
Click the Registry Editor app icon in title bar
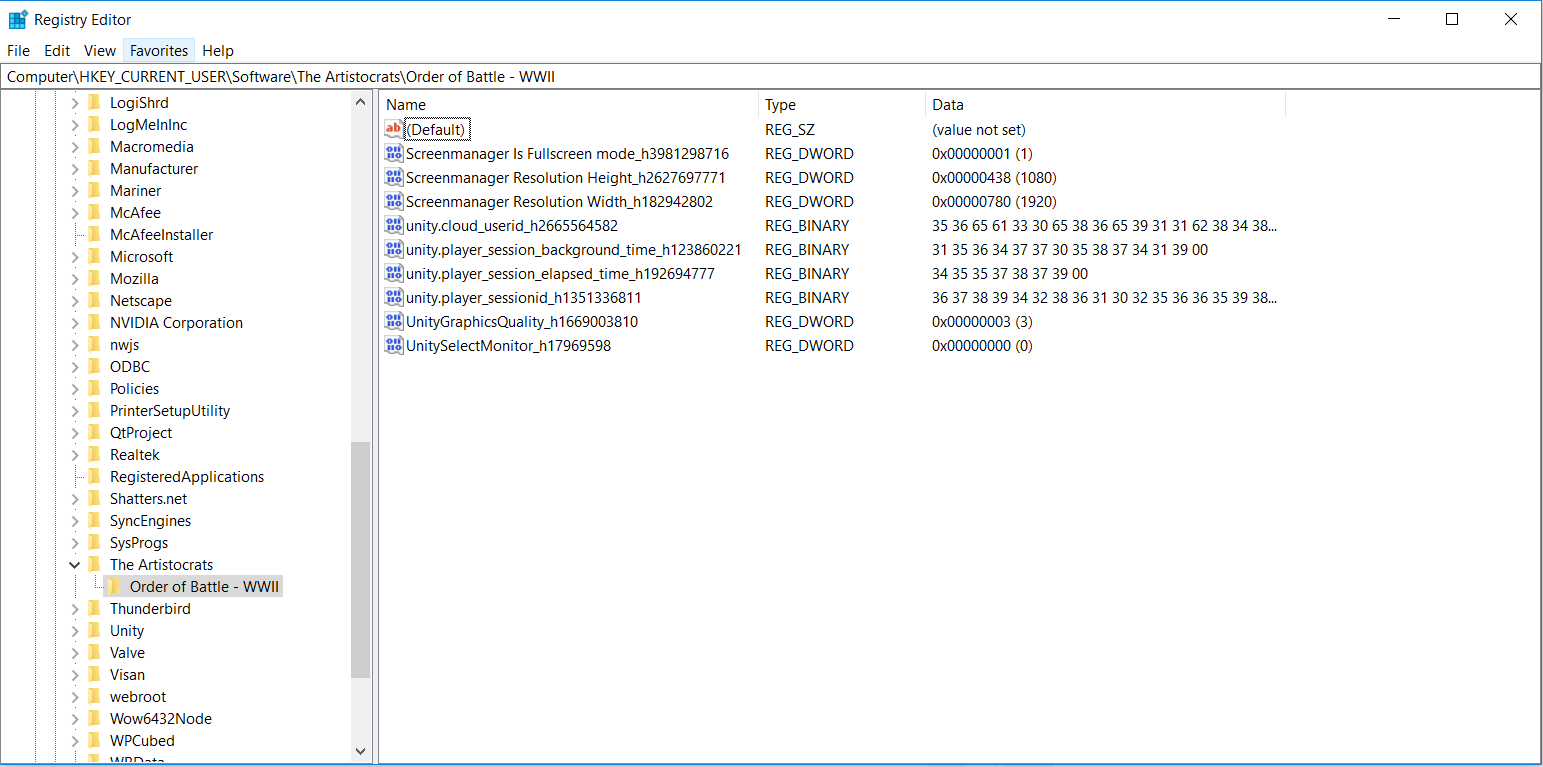tap(18, 19)
